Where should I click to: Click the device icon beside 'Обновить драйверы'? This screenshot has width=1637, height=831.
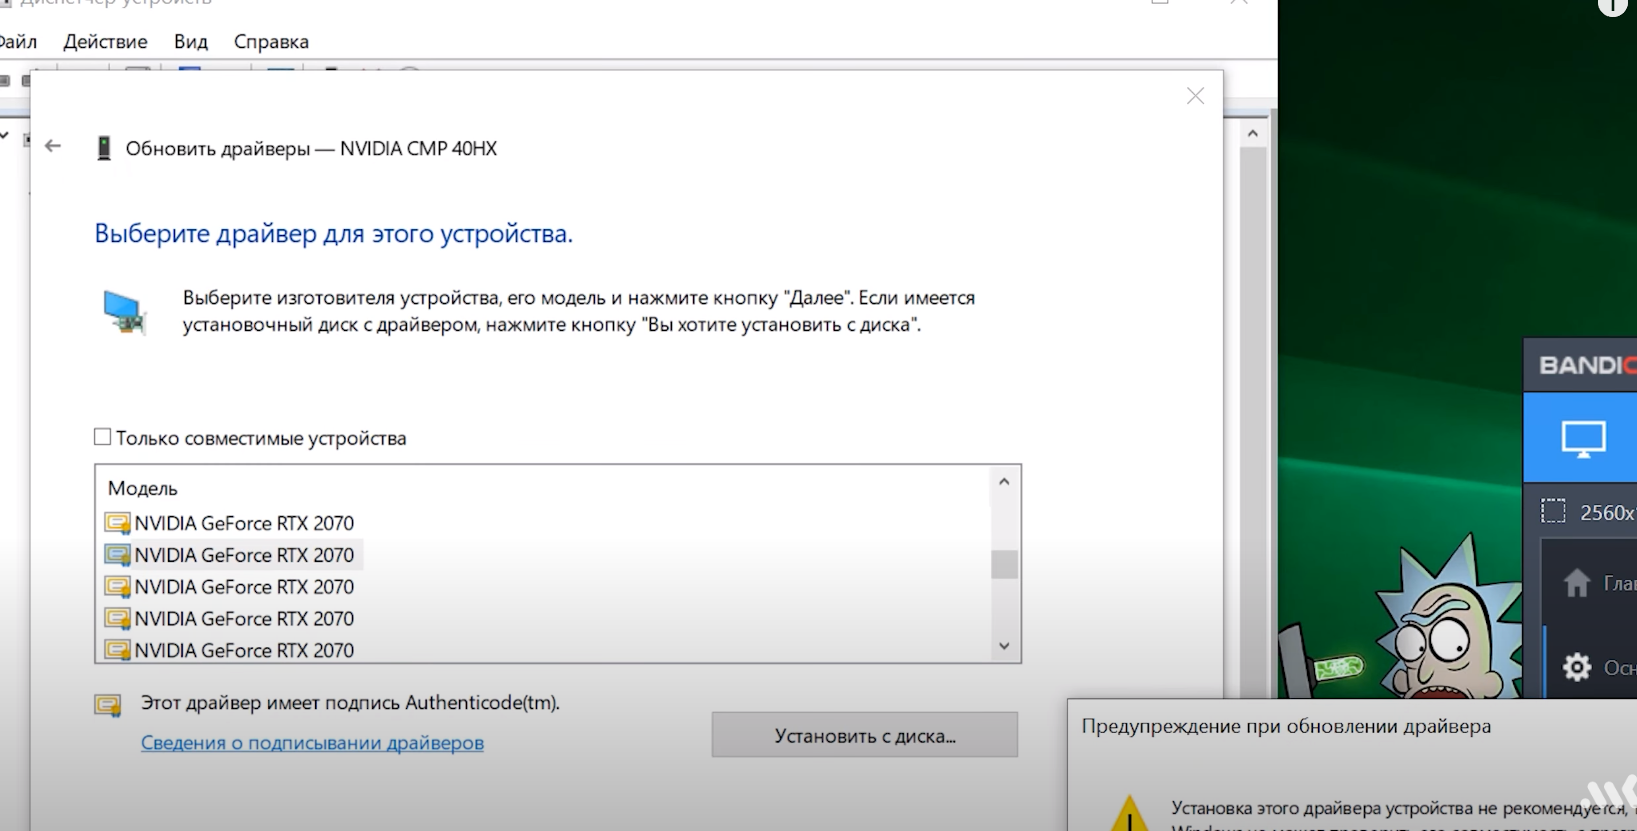pos(103,149)
